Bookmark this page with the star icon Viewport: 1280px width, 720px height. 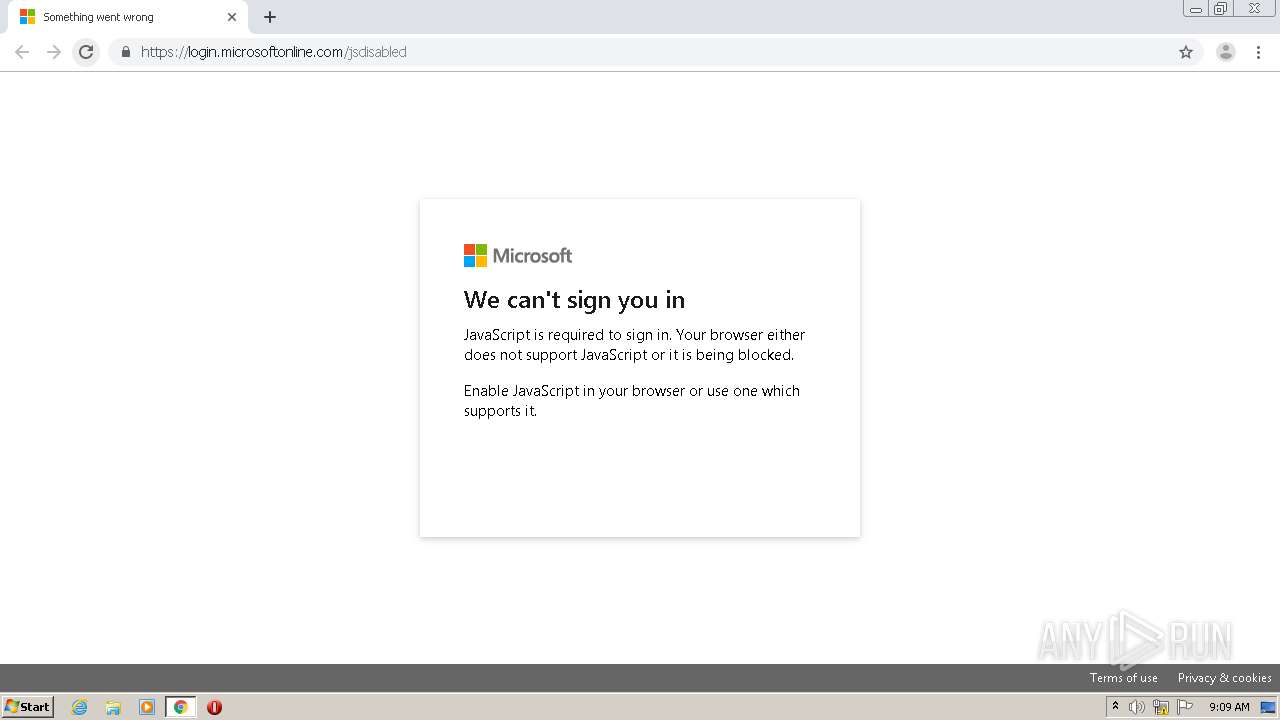(1186, 52)
